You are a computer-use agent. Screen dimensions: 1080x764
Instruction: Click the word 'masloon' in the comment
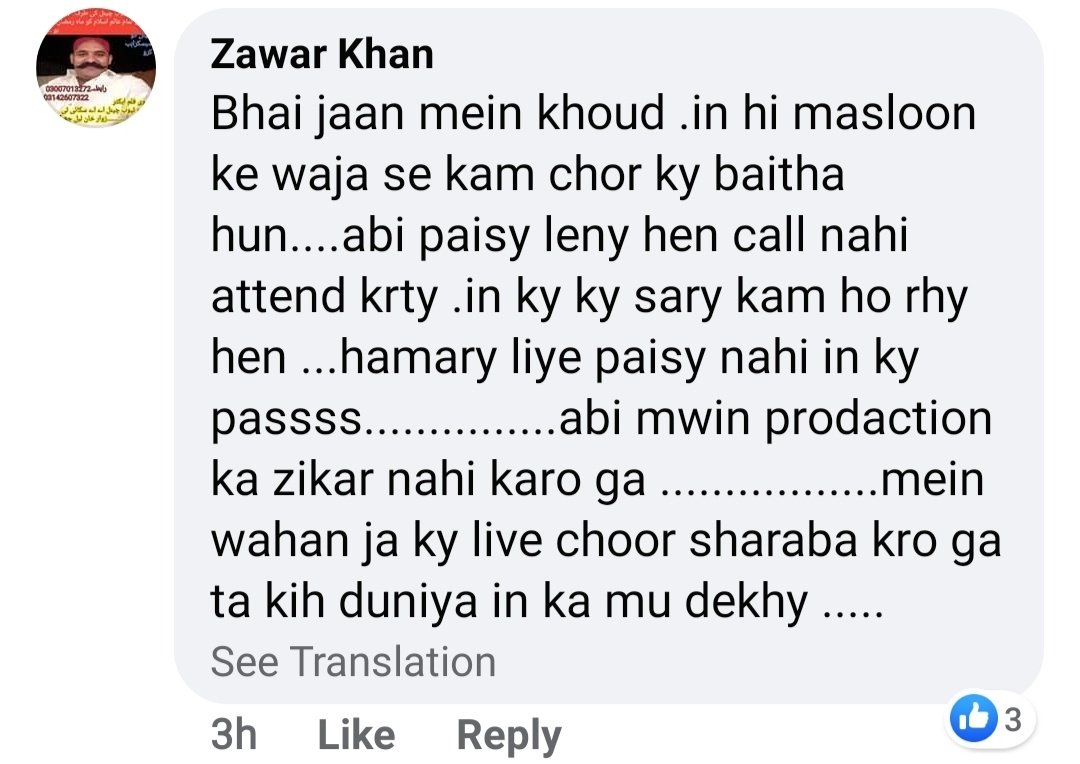pos(884,113)
